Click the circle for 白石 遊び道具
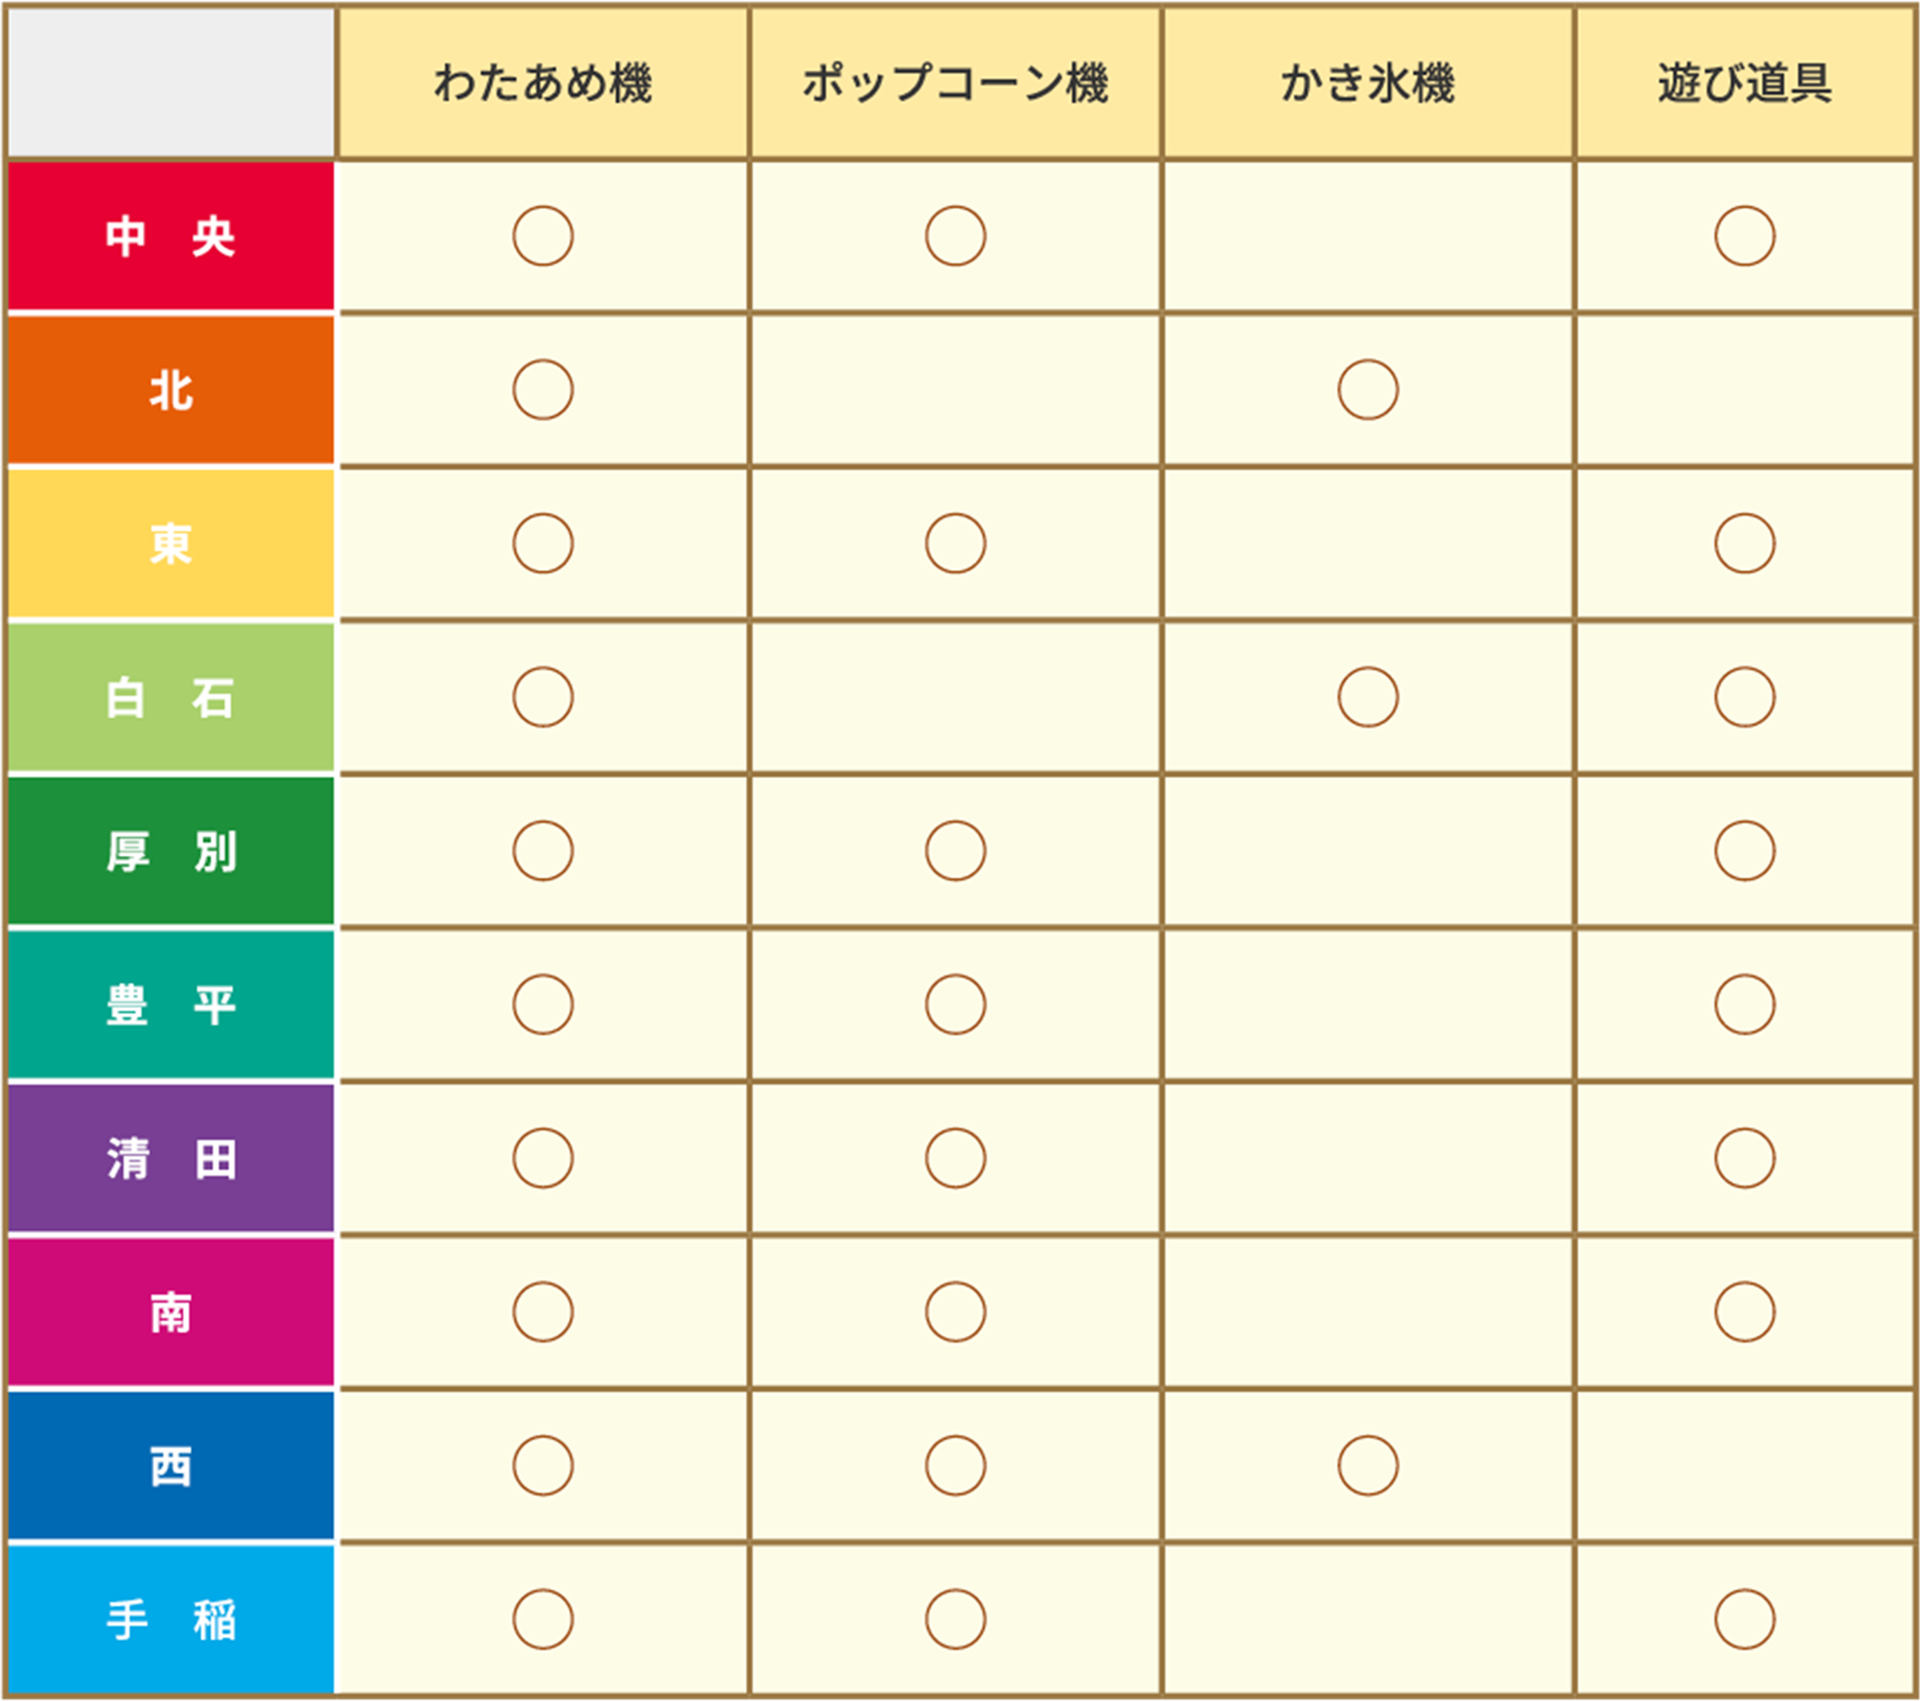 (x=1745, y=697)
